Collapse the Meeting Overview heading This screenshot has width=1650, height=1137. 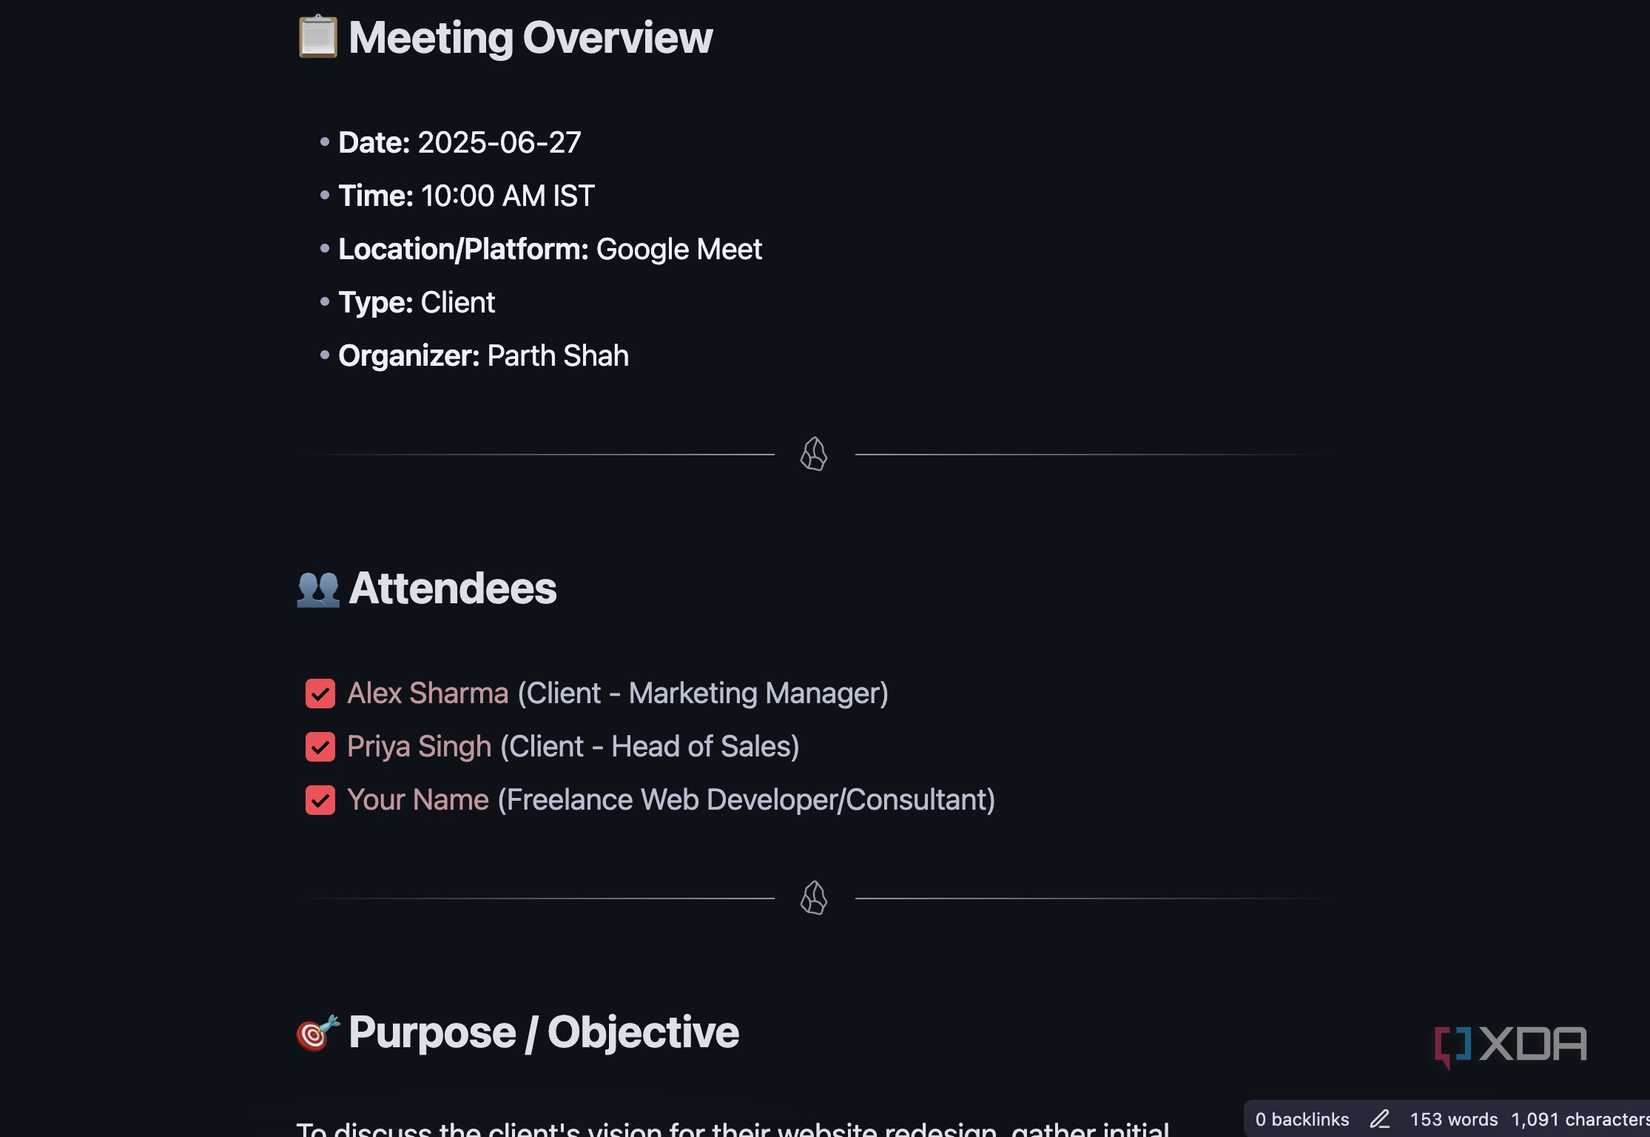[530, 37]
